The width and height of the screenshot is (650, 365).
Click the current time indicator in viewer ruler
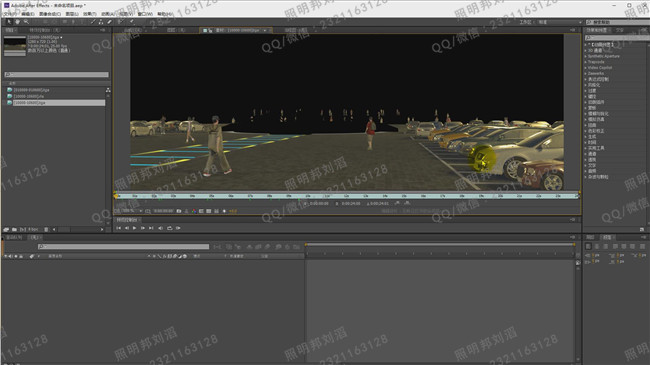coord(116,195)
